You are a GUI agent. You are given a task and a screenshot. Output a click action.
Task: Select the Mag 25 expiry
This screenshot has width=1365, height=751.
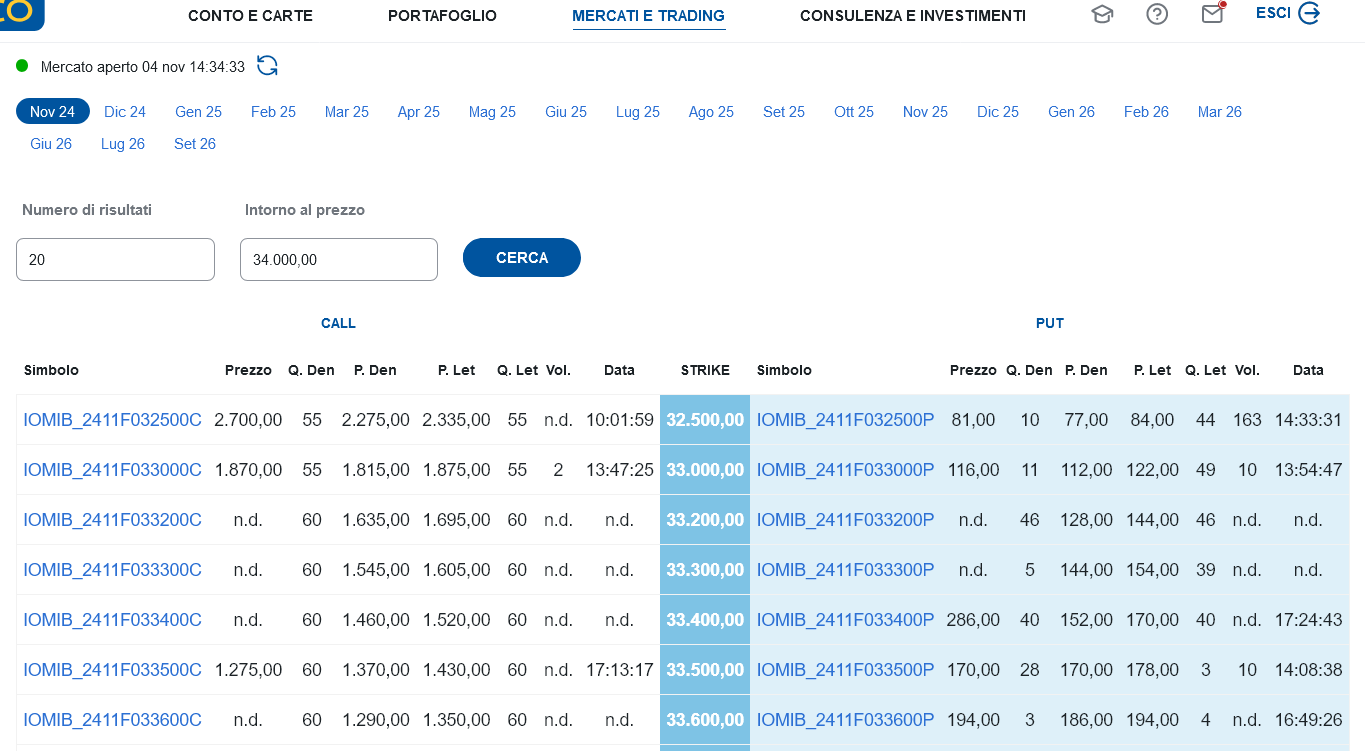tap(492, 112)
